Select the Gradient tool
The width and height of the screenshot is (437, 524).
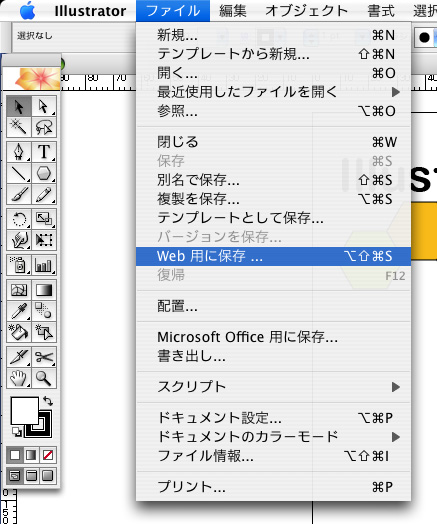44,290
